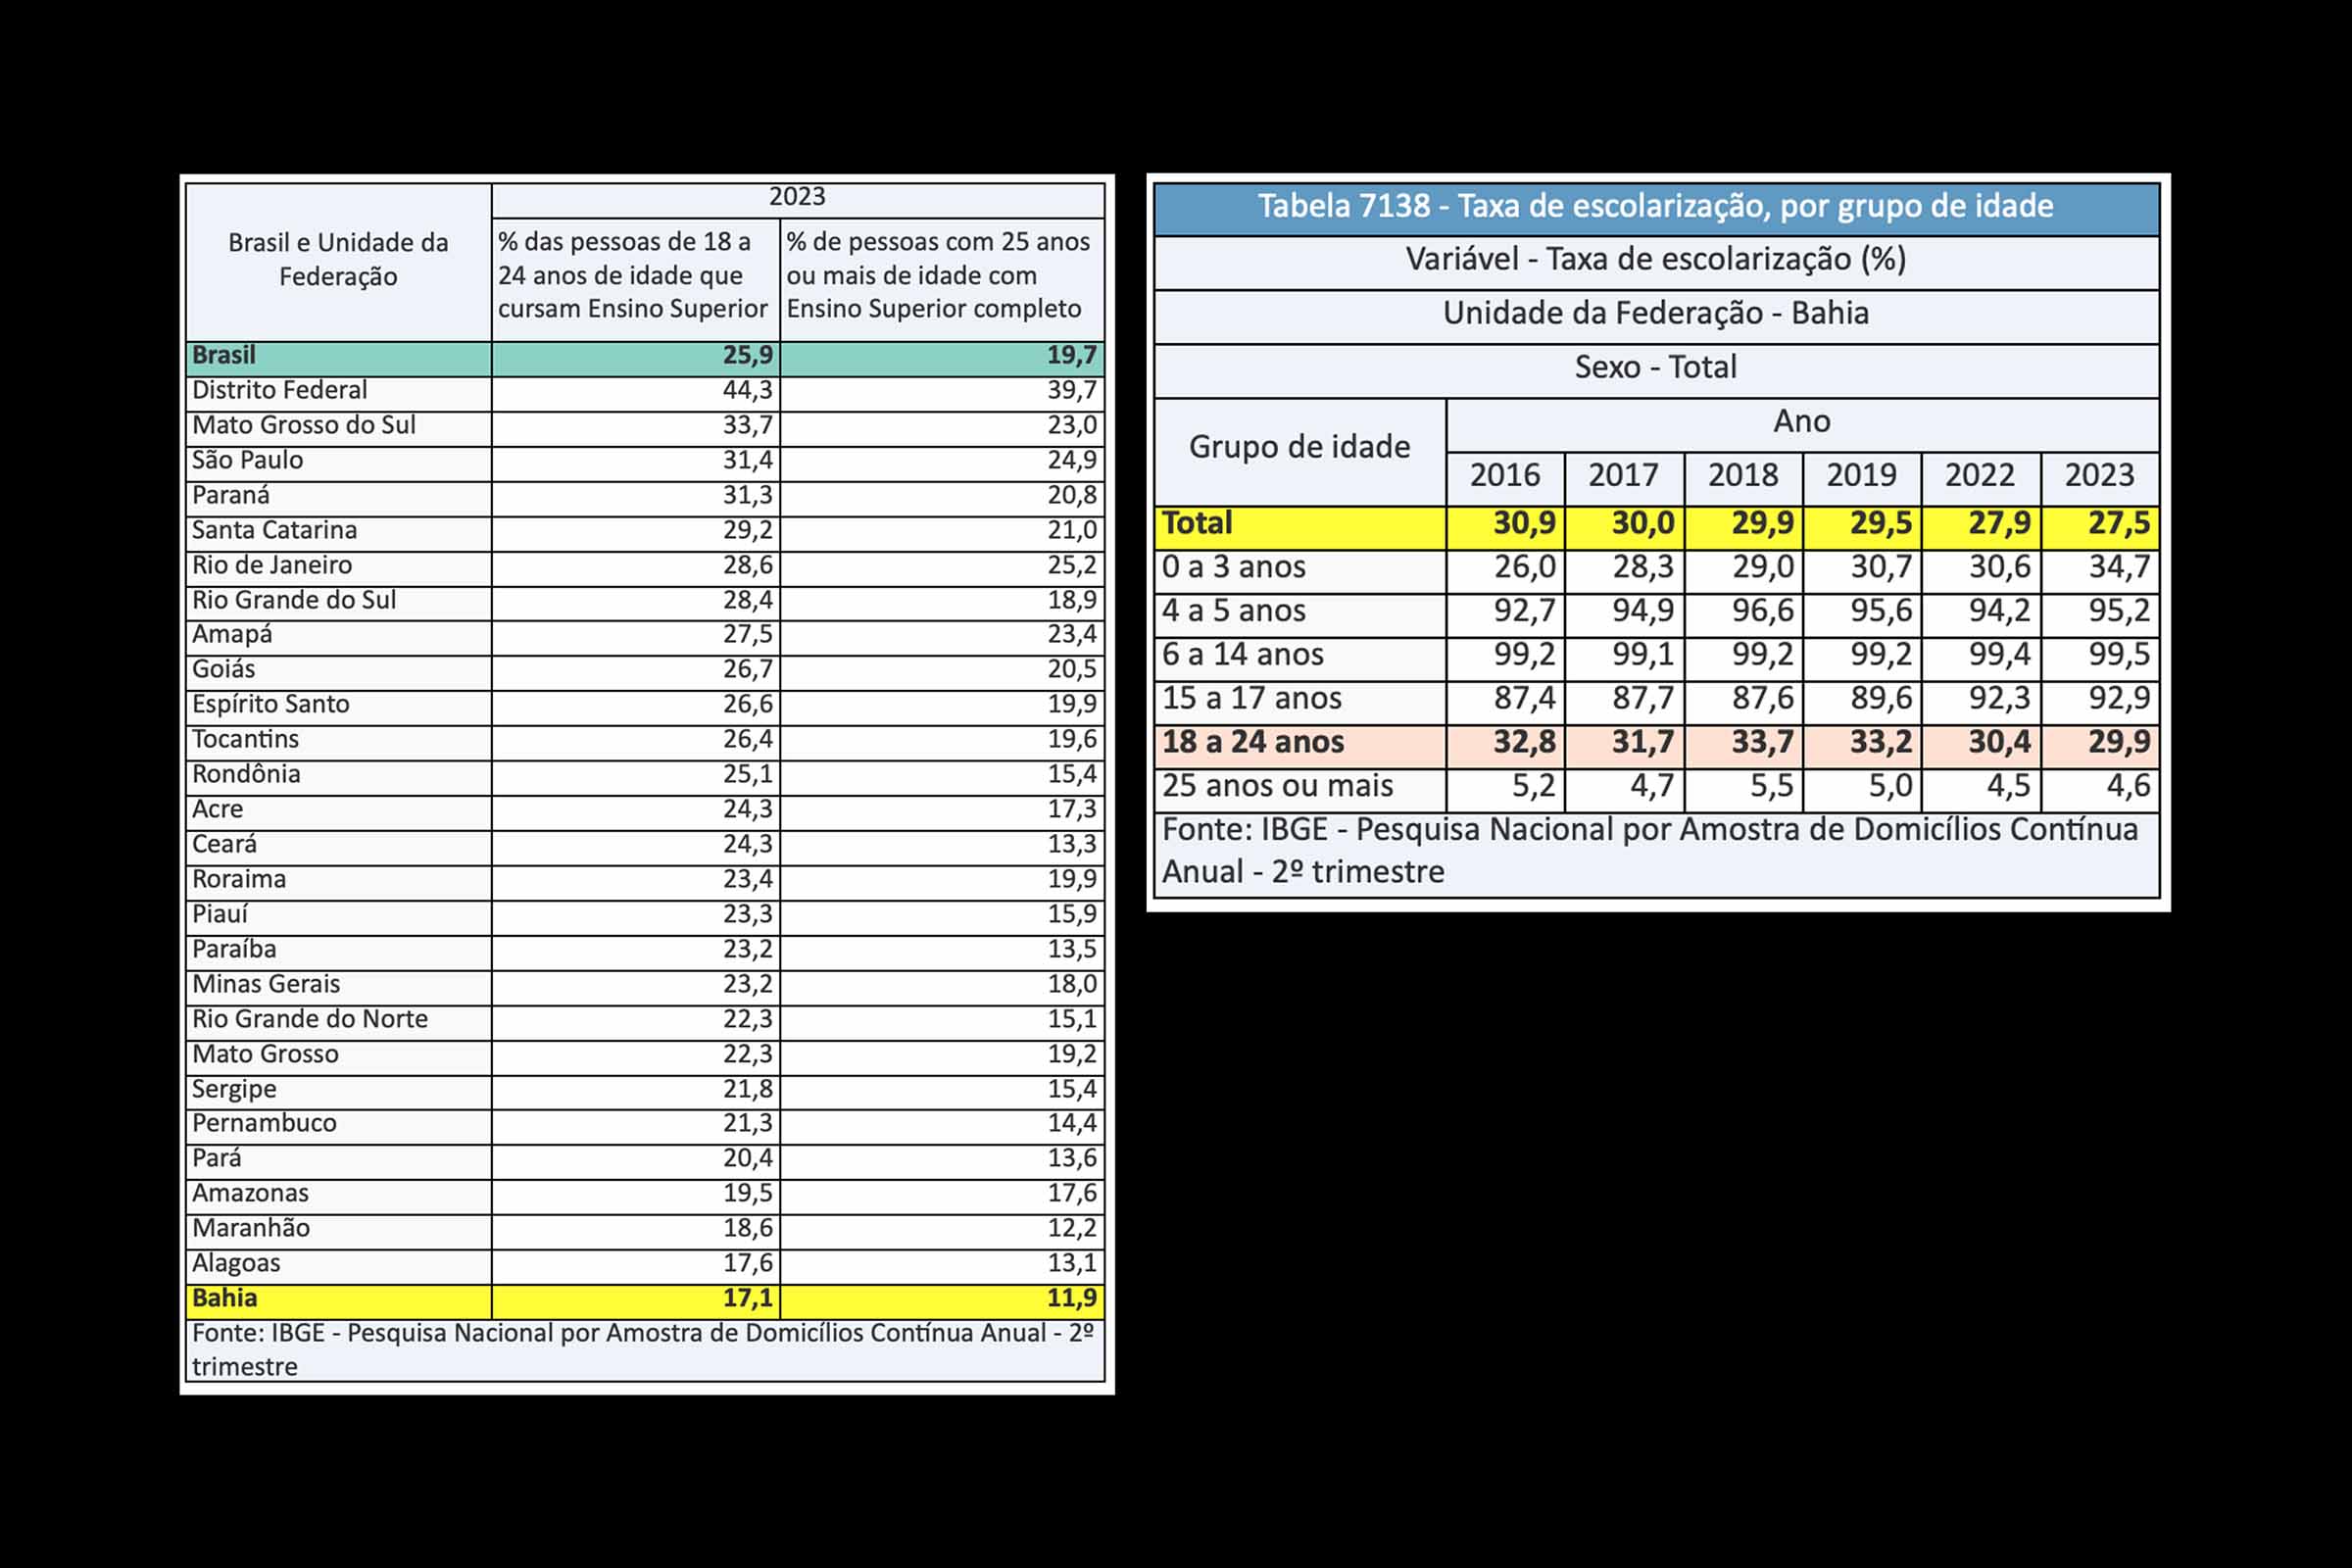Click the yellow Total row label

(x=1197, y=523)
